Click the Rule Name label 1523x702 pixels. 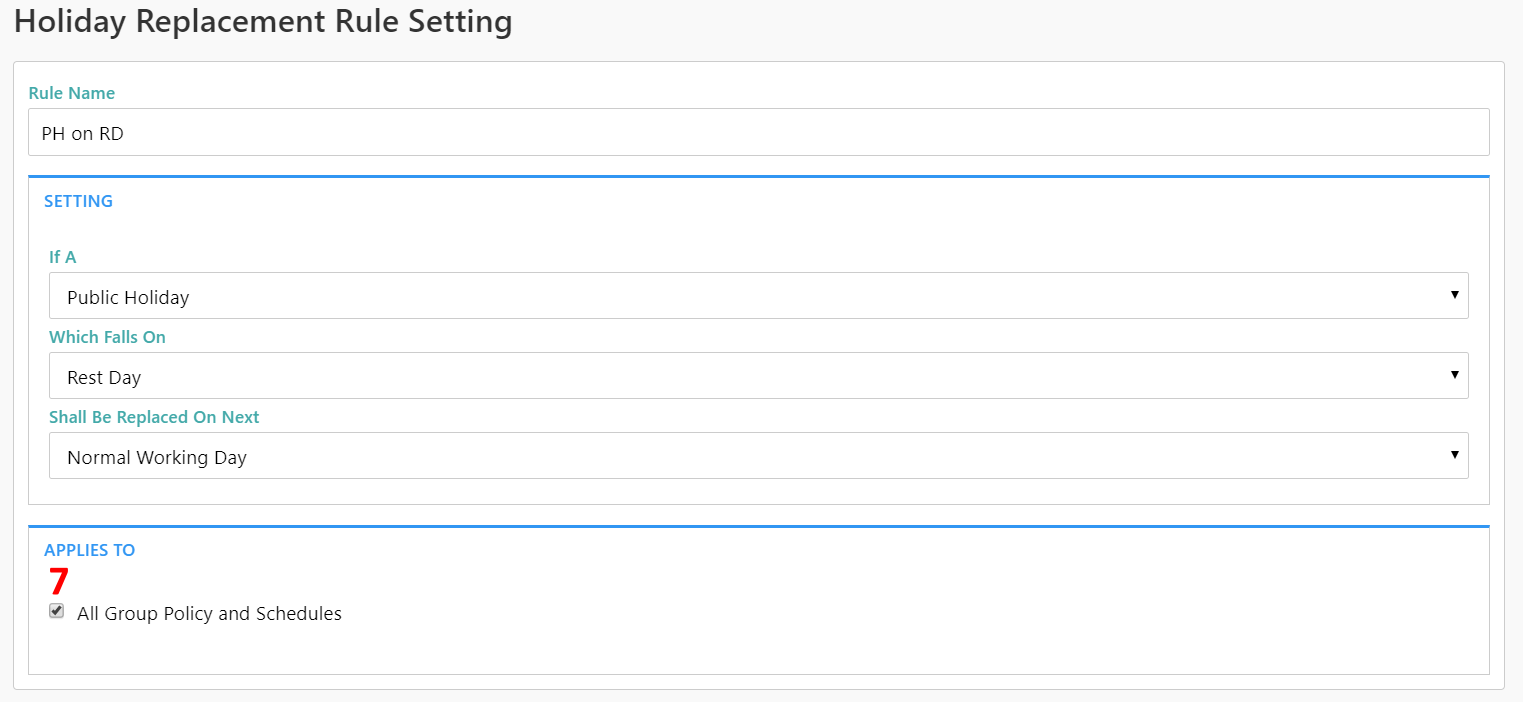point(72,93)
